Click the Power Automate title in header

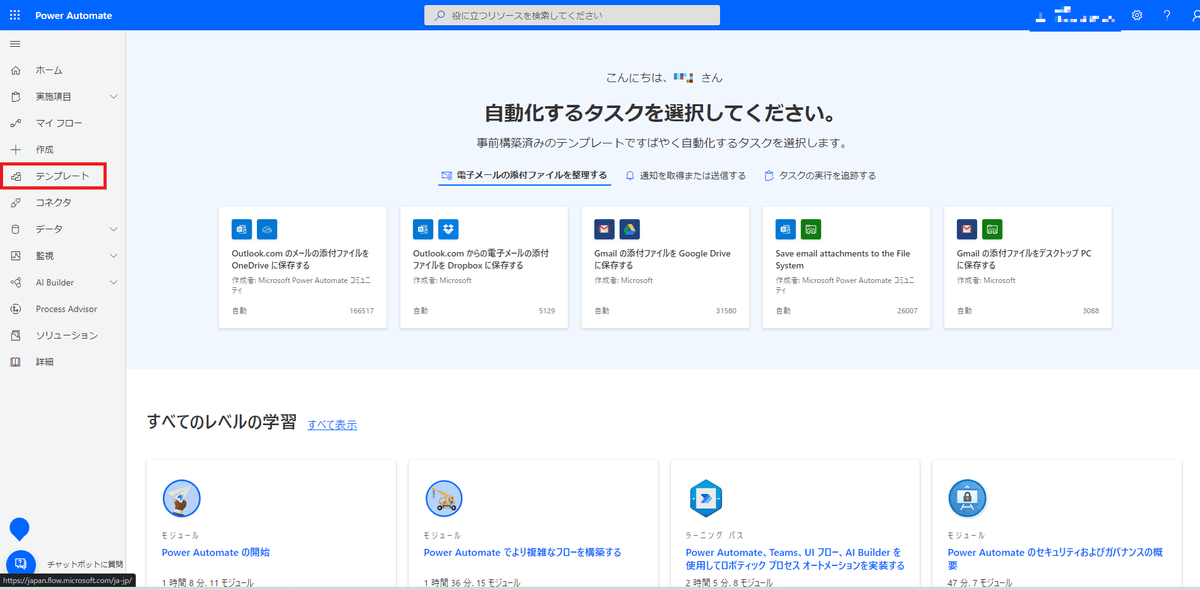coord(74,16)
